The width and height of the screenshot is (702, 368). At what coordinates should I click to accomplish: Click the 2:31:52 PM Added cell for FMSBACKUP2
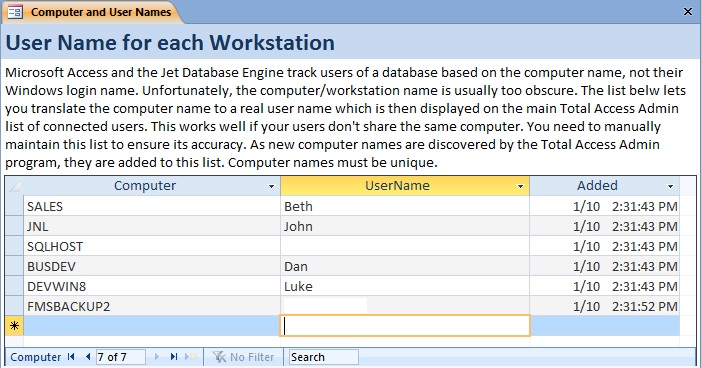point(604,306)
